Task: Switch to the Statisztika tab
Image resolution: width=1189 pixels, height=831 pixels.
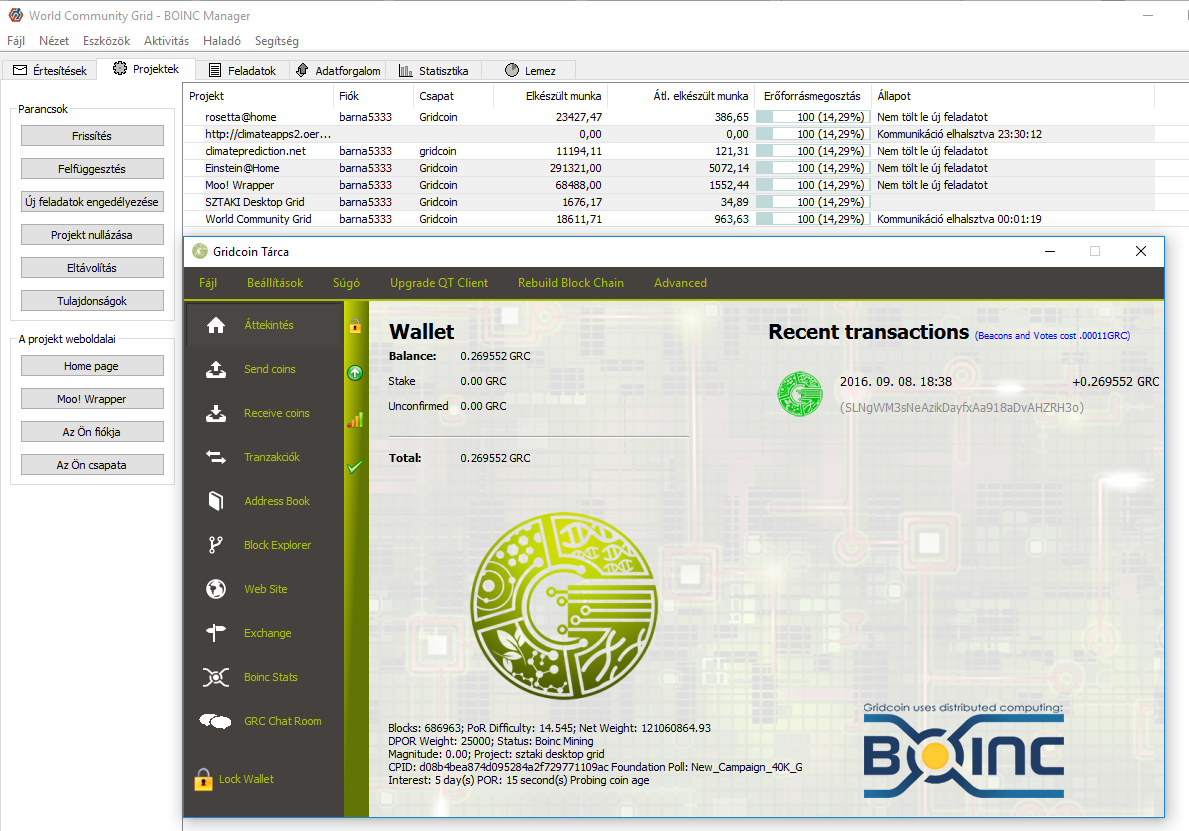Action: click(433, 71)
